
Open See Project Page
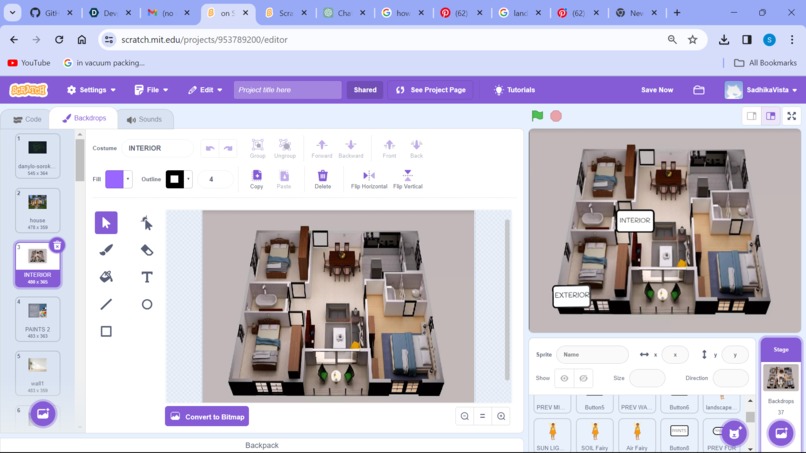431,90
